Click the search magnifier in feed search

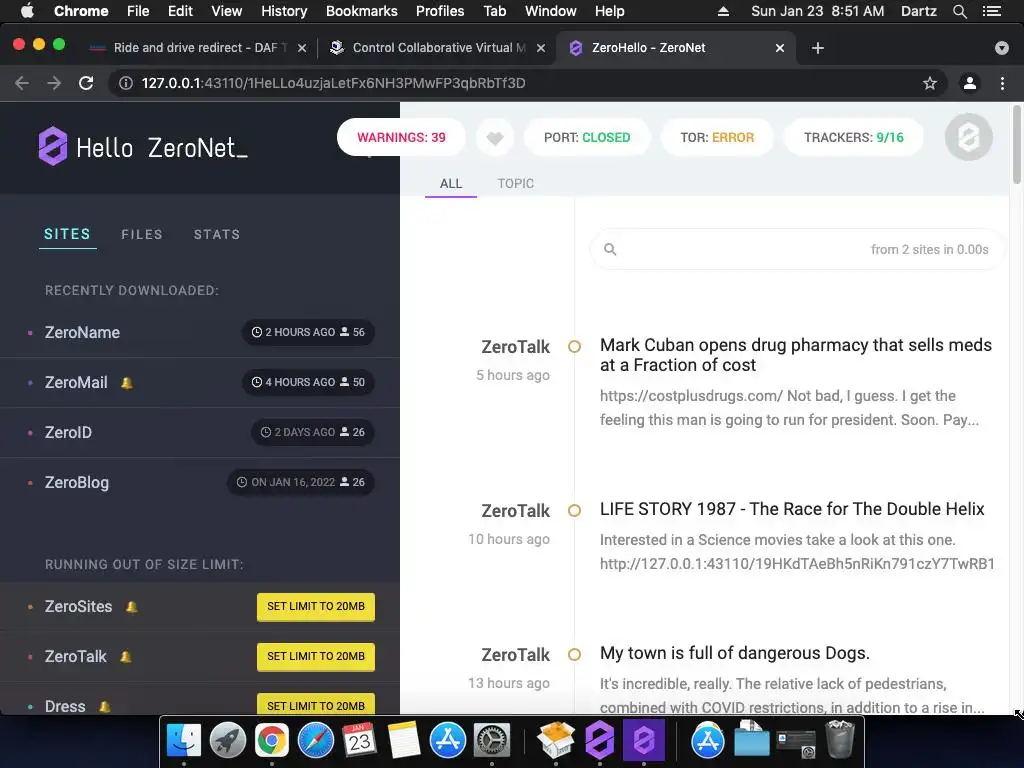(610, 249)
